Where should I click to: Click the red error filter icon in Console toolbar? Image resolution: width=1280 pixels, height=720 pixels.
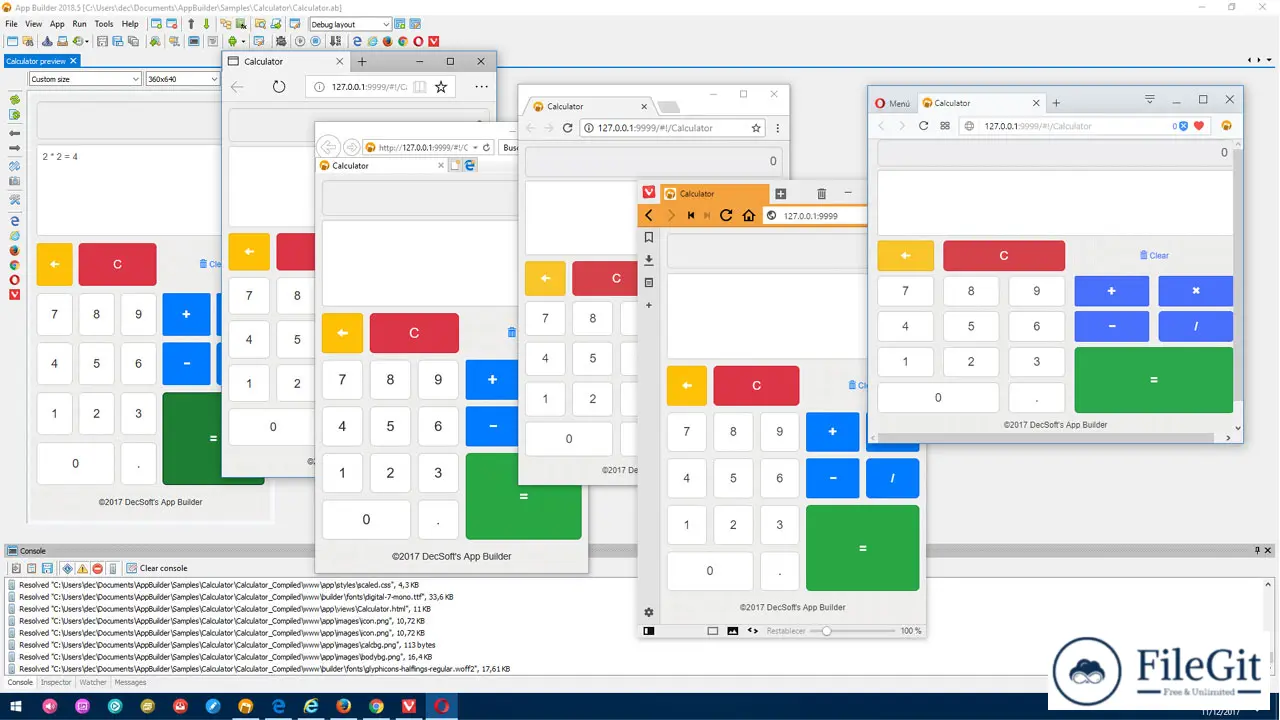point(98,568)
